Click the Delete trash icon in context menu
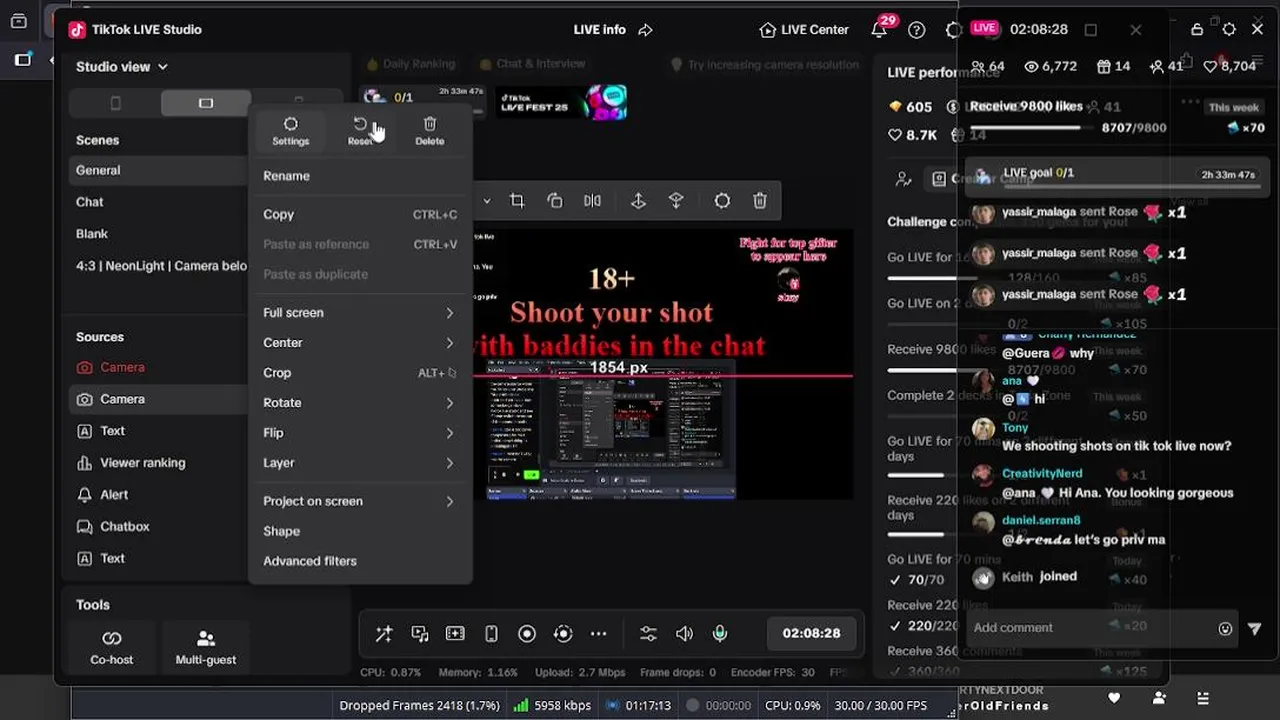This screenshot has width=1280, height=720. pos(429,130)
